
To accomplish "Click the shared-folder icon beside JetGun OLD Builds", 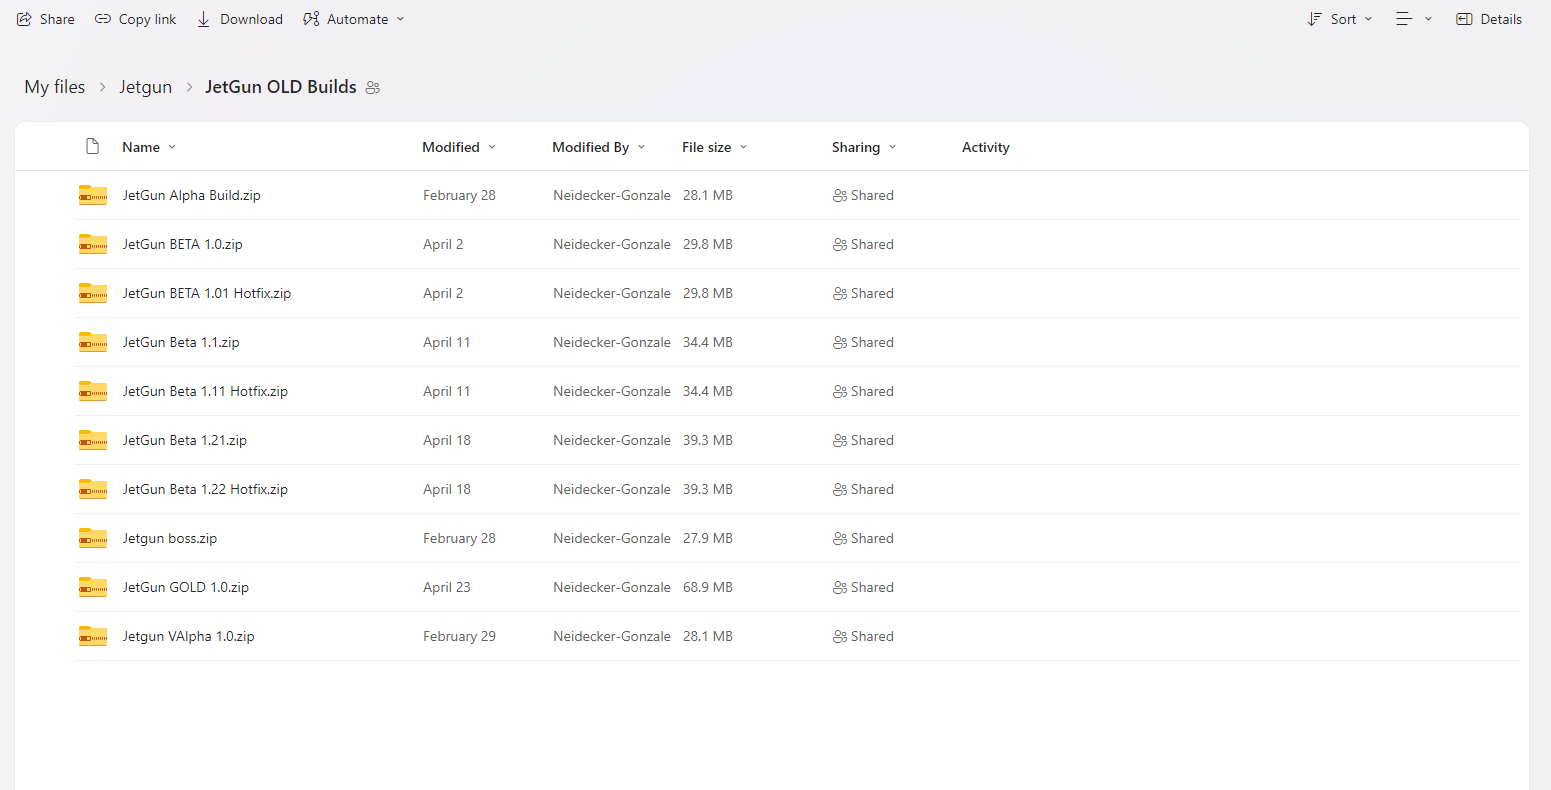I will [373, 88].
